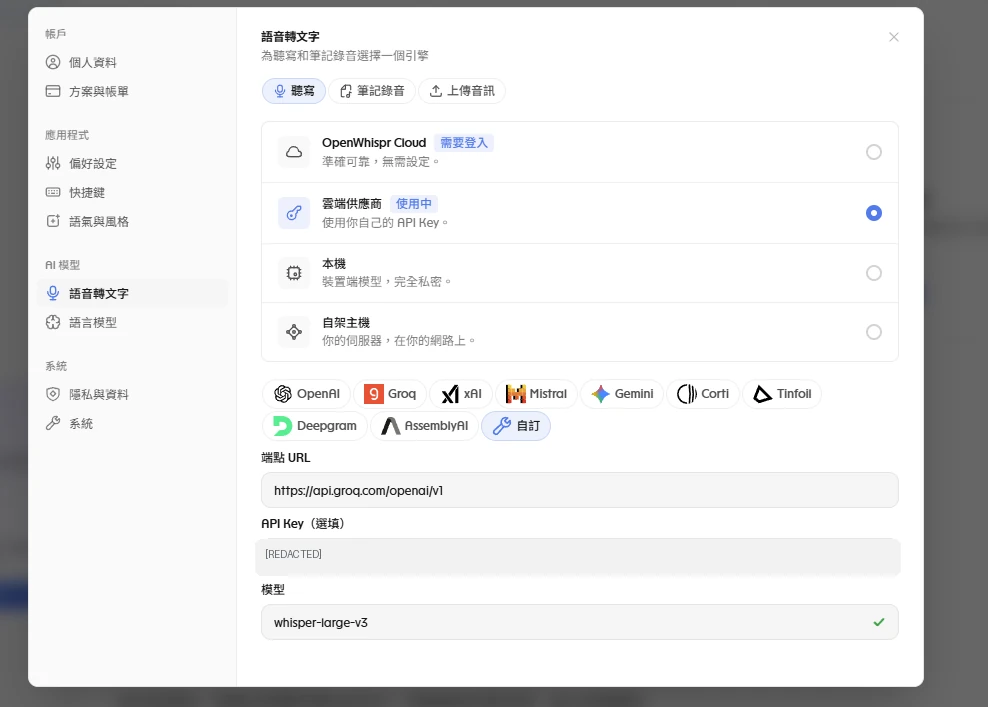The image size is (988, 707).
Task: Click the 準確可靠，無需設定 description
Action: coord(380,162)
